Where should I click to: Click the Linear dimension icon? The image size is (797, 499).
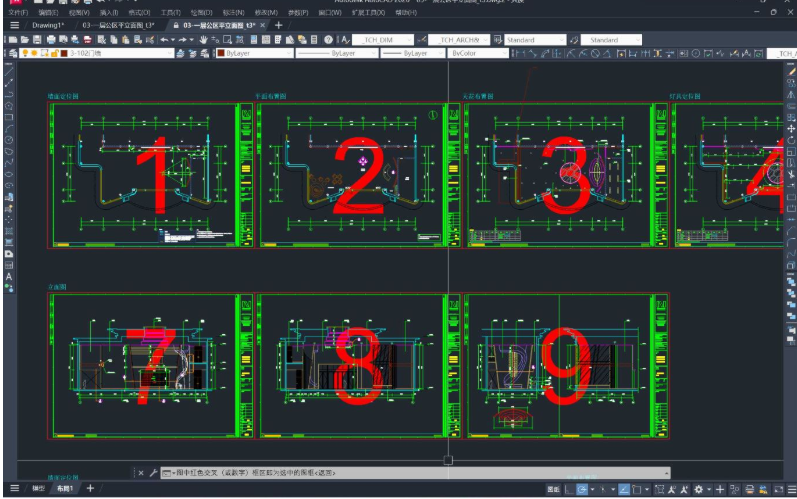518,53
